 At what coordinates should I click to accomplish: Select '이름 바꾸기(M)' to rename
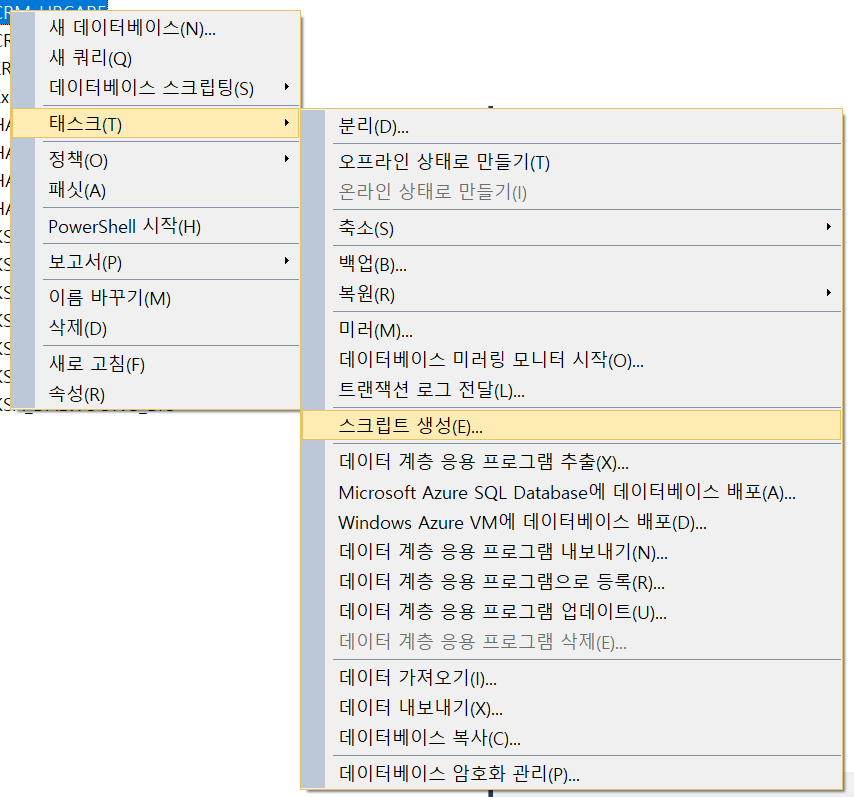[110, 298]
